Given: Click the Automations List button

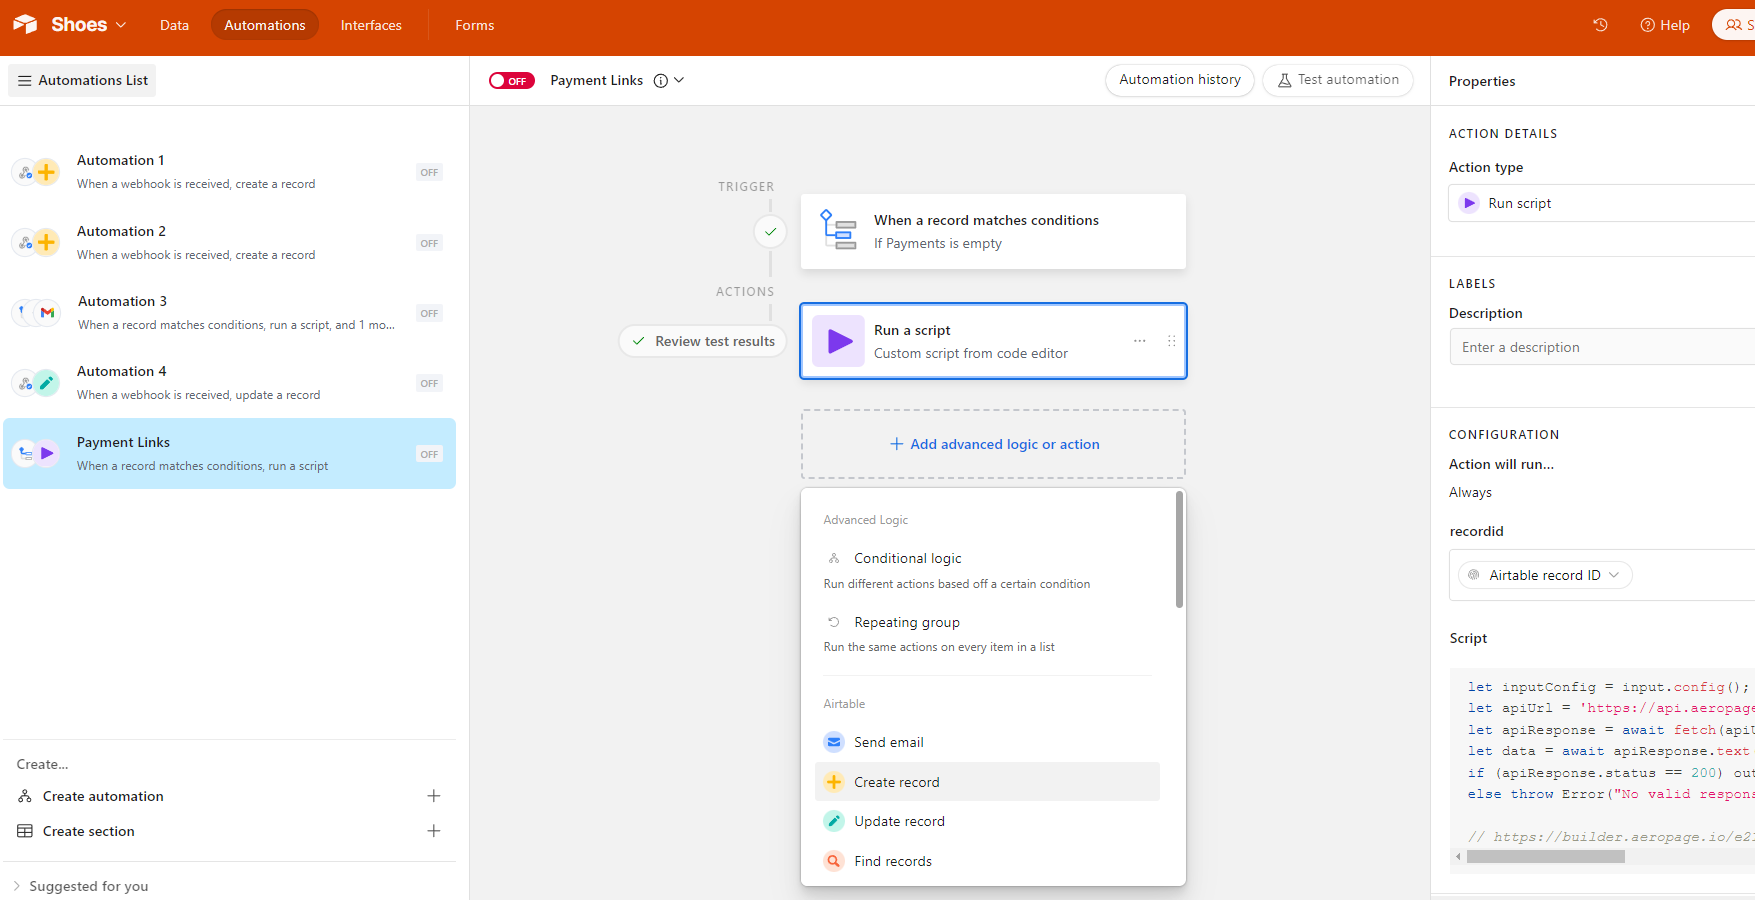Looking at the screenshot, I should coord(82,81).
